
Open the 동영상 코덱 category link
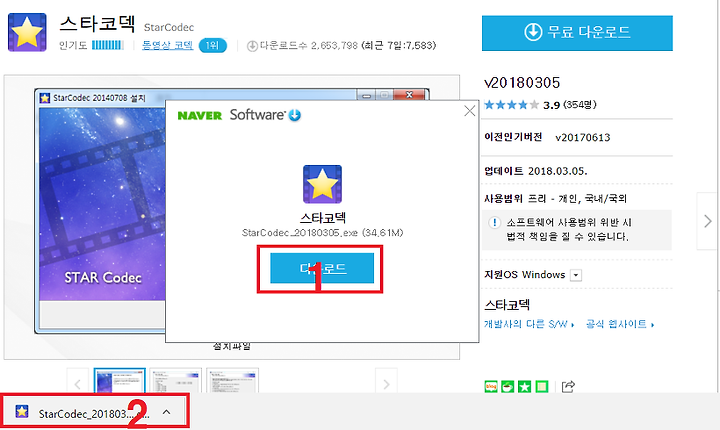pyautogui.click(x=168, y=45)
